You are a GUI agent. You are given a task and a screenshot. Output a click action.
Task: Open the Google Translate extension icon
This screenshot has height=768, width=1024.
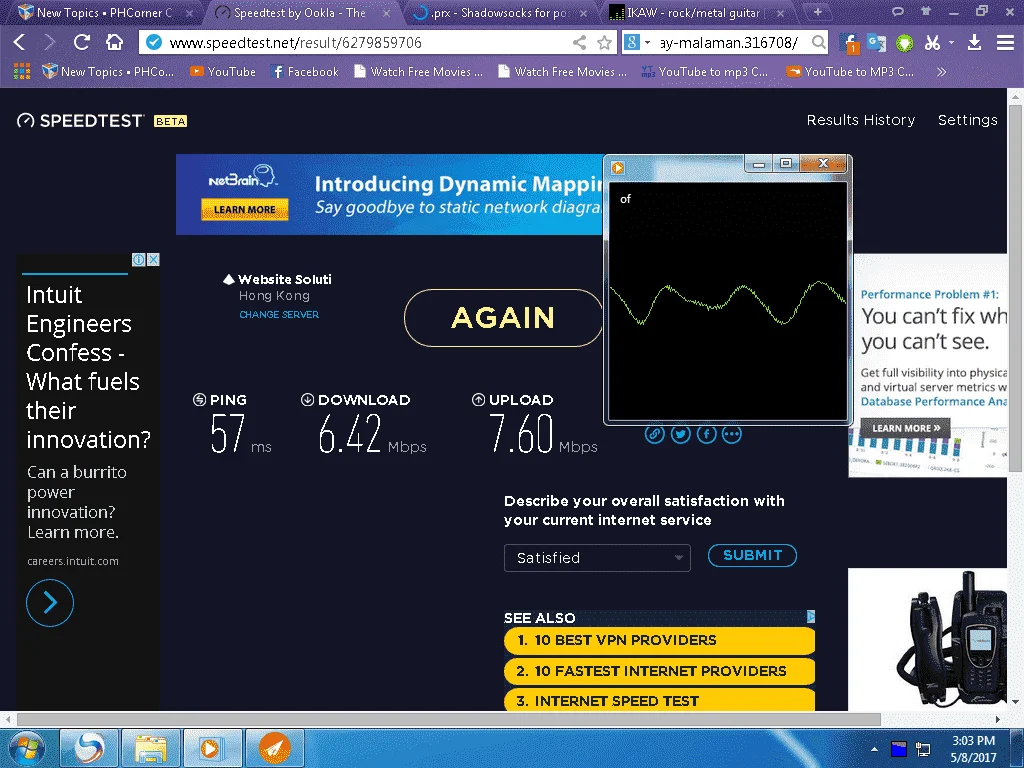pos(876,43)
